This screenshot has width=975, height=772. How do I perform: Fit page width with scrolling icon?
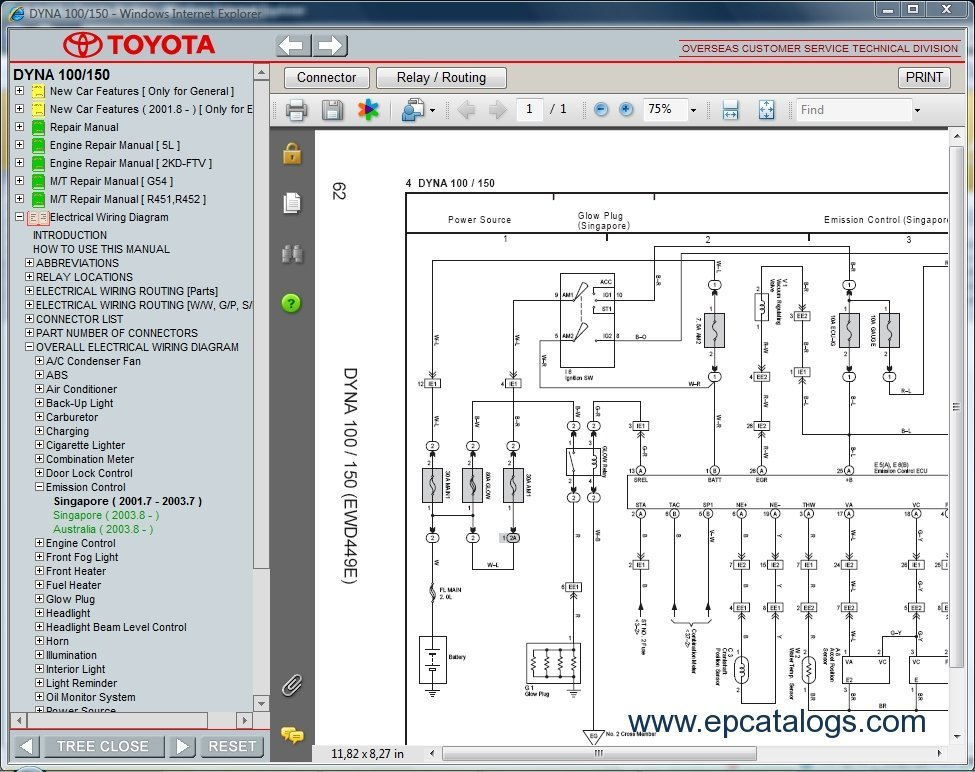730,110
